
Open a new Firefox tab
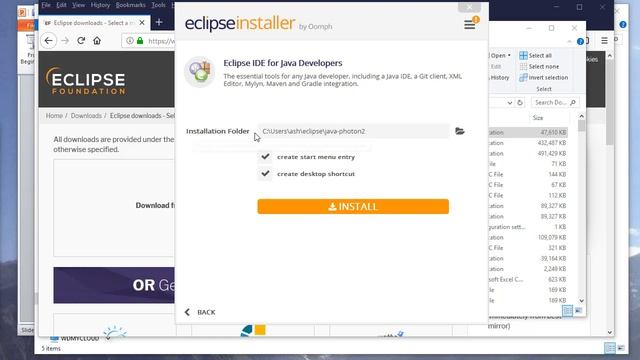159,22
